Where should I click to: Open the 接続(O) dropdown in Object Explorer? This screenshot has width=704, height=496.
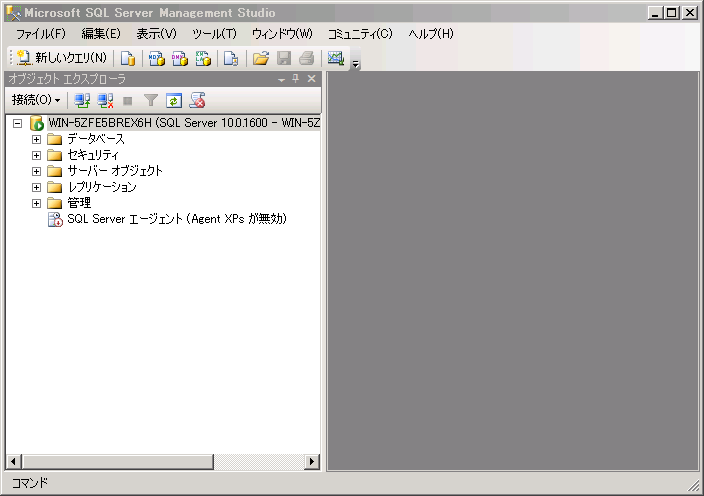coord(36,100)
